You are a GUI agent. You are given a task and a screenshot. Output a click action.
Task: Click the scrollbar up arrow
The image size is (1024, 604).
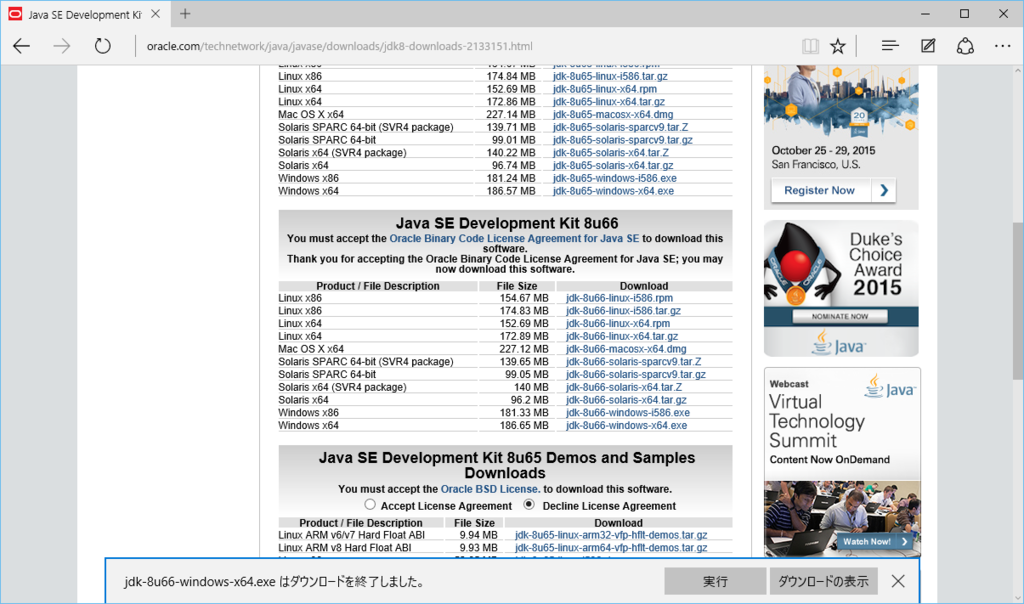tap(1018, 71)
